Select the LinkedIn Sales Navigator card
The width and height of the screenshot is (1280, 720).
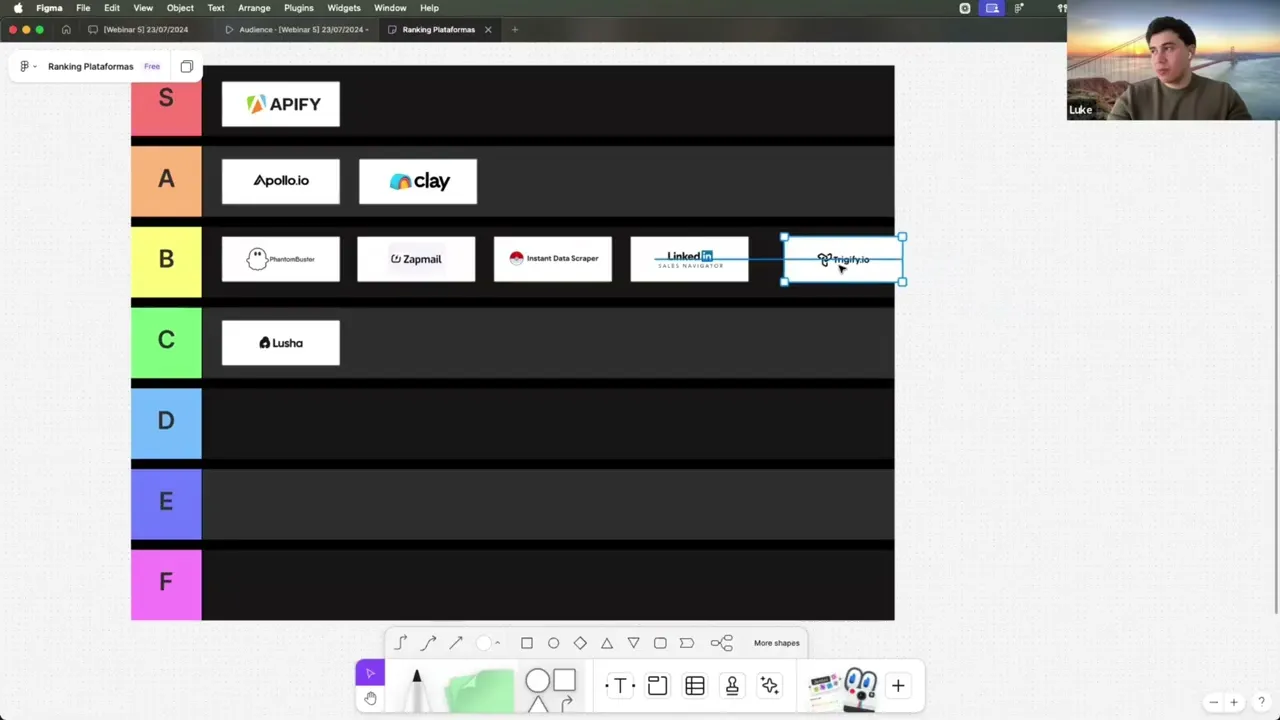point(689,259)
